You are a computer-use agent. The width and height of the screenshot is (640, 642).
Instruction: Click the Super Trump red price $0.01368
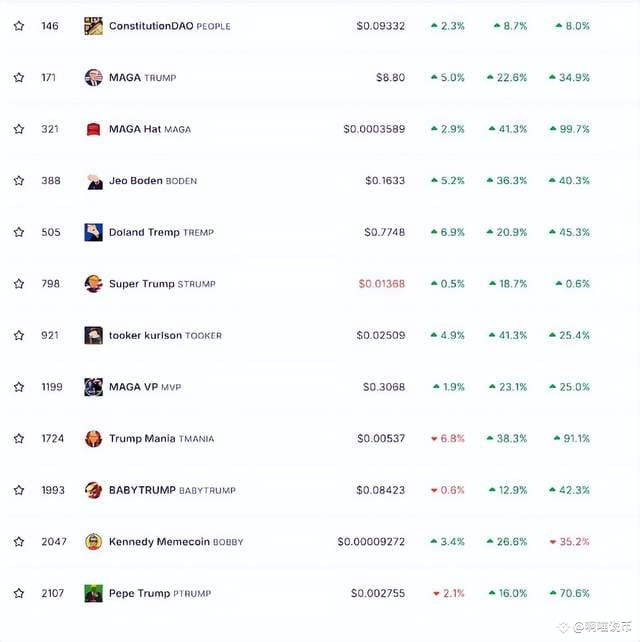(382, 284)
